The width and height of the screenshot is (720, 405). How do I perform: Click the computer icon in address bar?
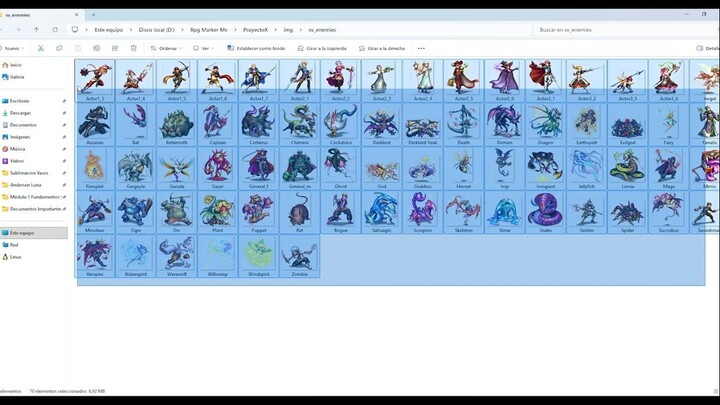point(75,30)
